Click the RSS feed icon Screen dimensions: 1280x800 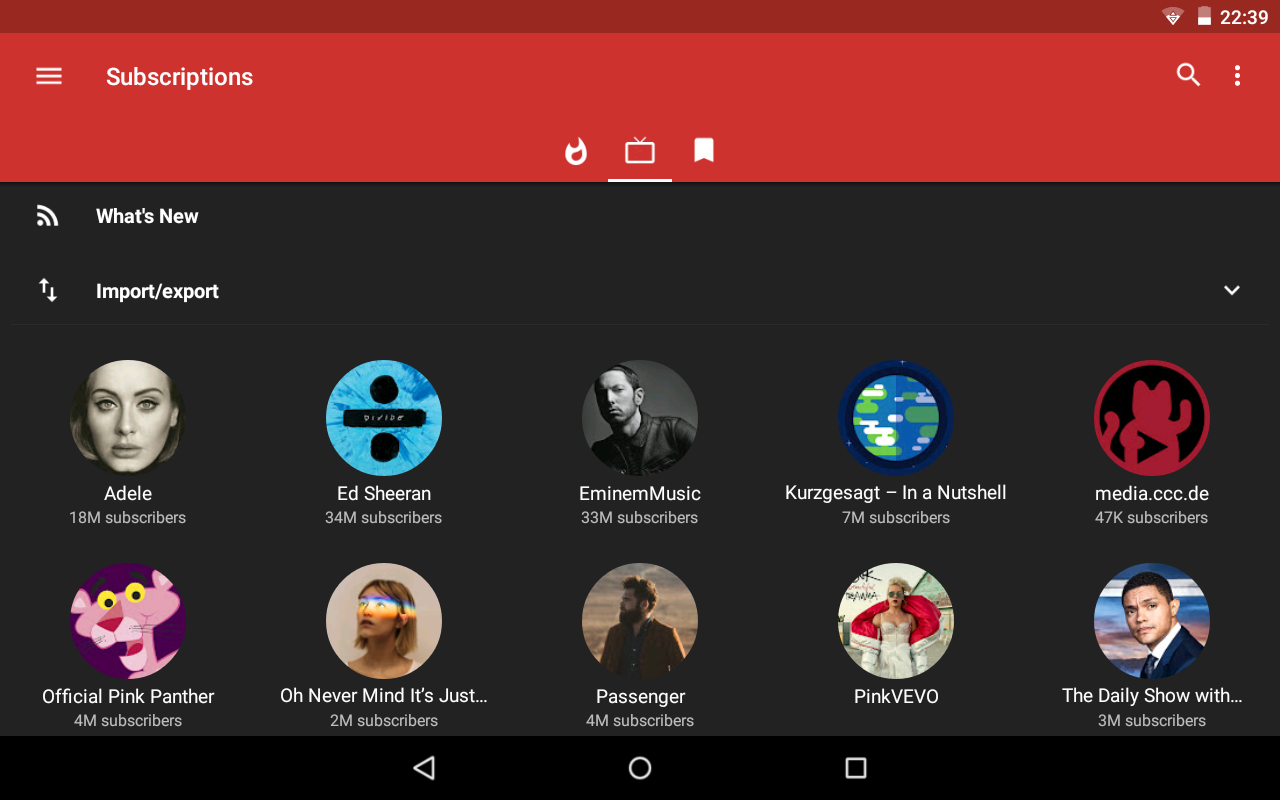47,216
